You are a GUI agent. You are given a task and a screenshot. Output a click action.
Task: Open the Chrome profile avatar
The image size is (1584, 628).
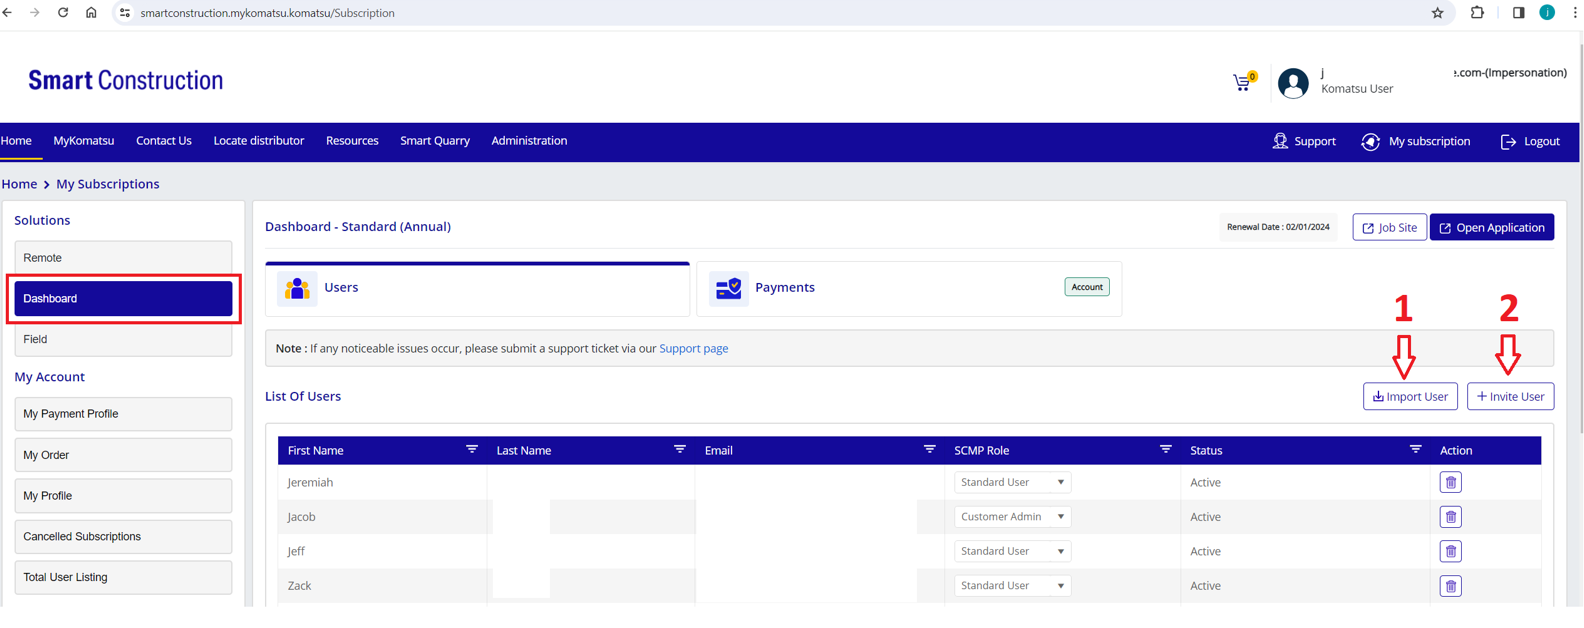pyautogui.click(x=1547, y=13)
